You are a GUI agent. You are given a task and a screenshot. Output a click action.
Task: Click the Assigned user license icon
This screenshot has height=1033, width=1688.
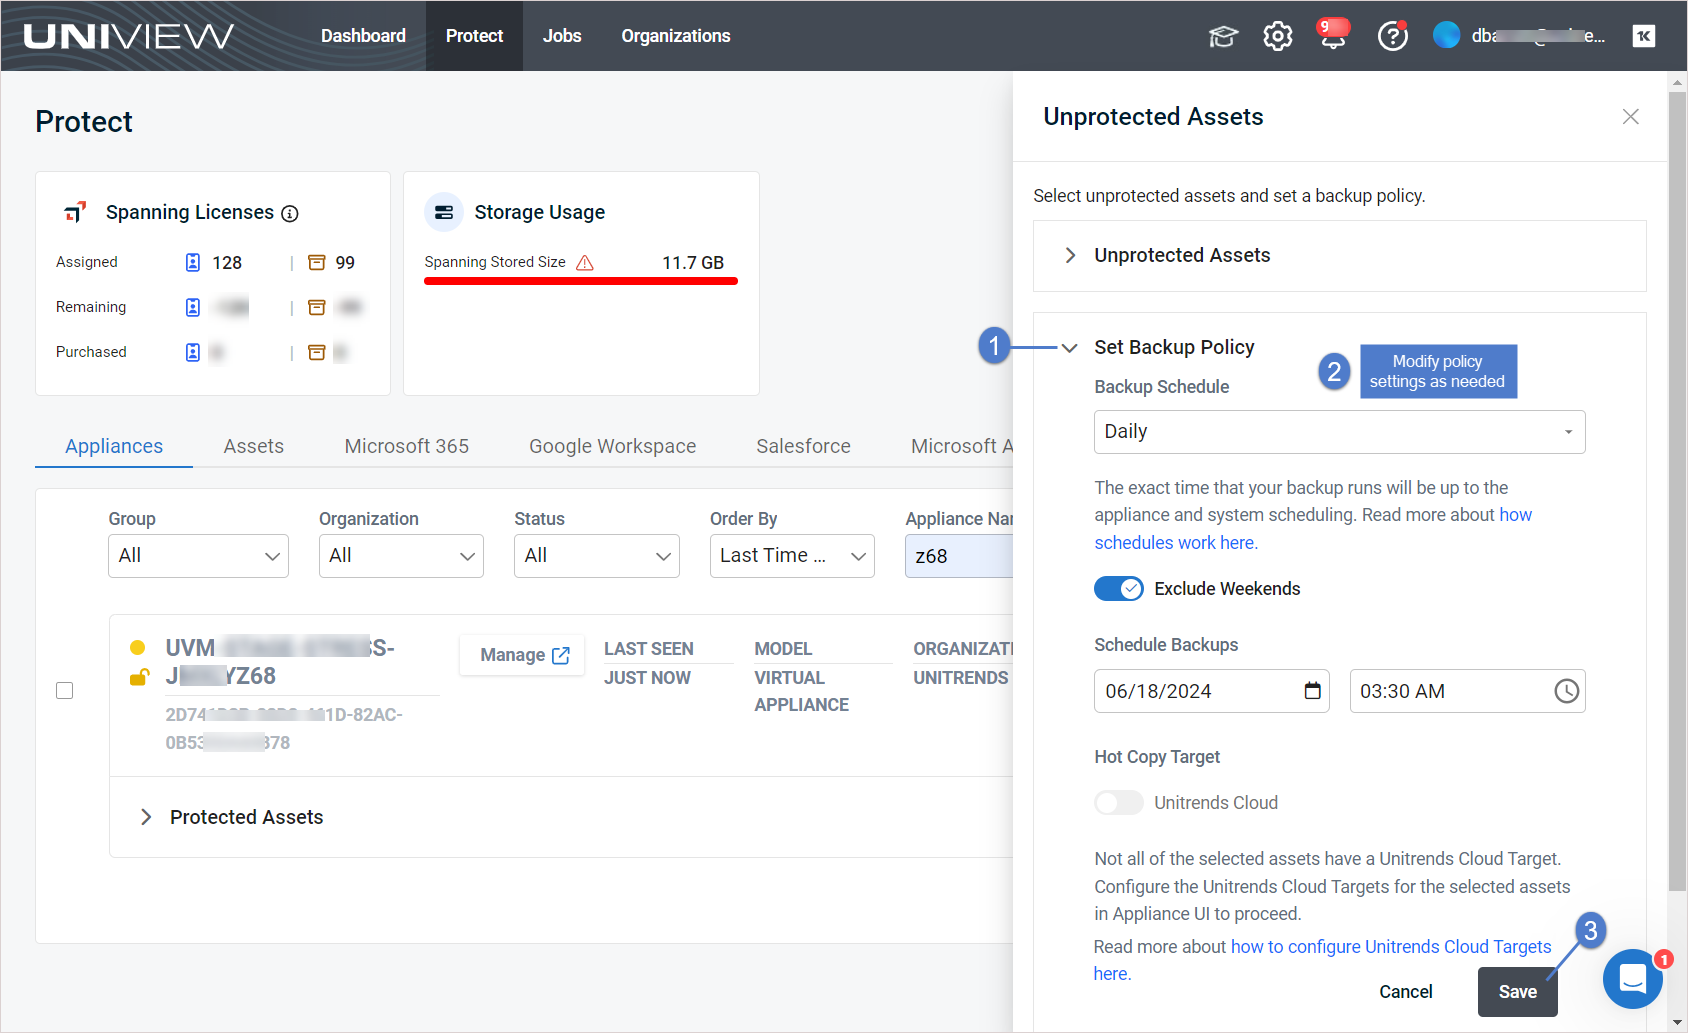[193, 262]
